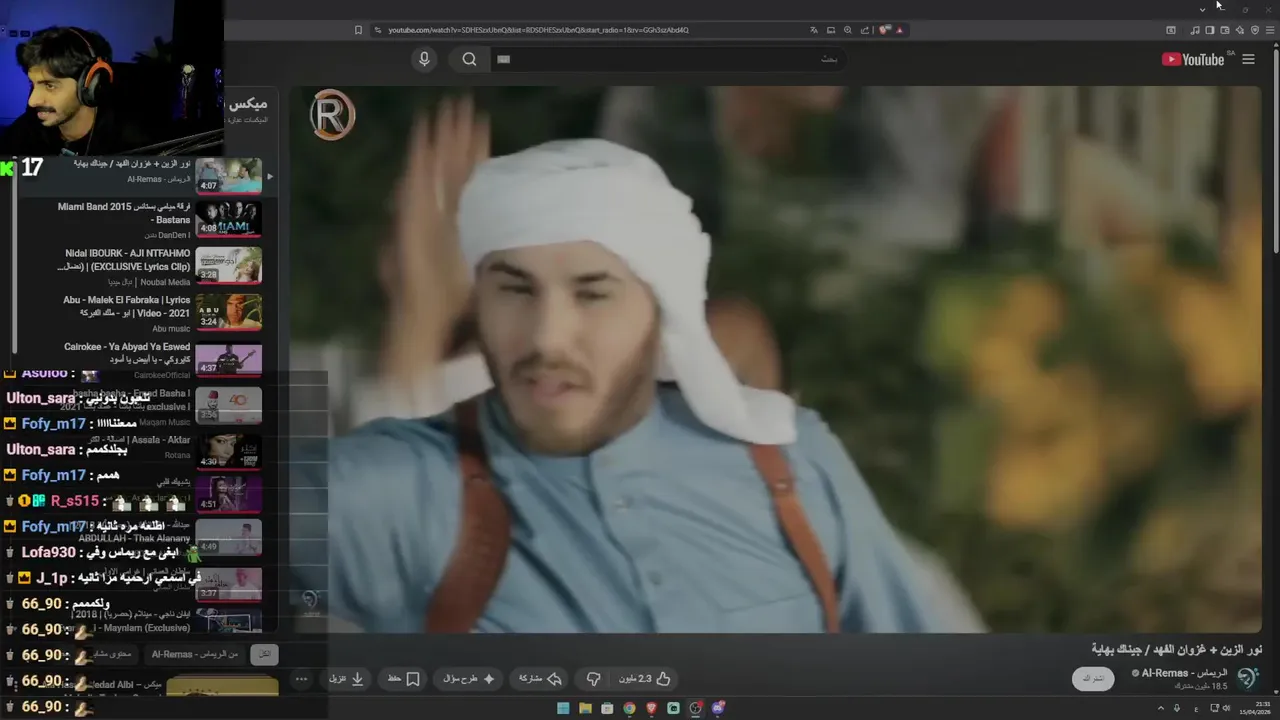Bookmark this page via bookmark icon

(358, 30)
